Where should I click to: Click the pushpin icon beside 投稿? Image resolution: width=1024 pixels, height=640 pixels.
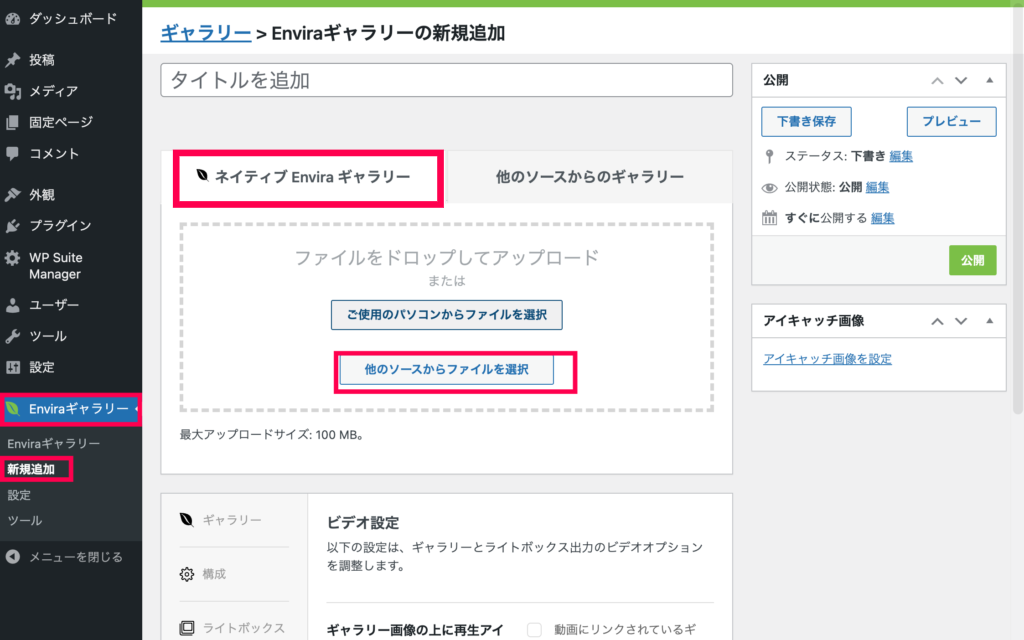click(12, 60)
